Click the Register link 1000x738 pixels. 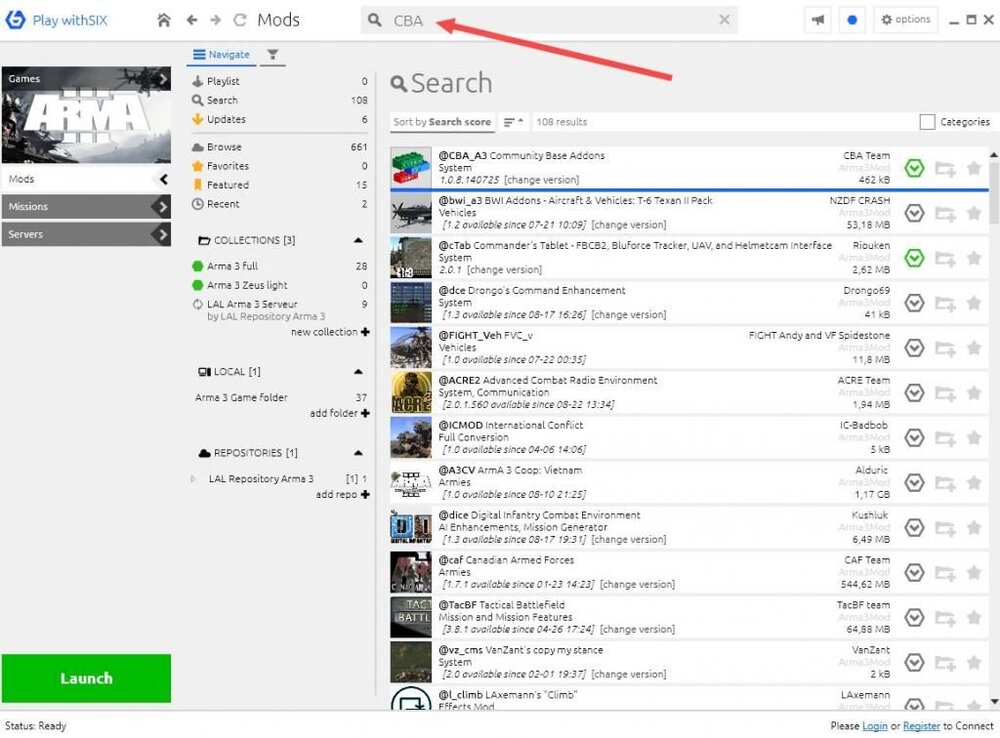(921, 726)
